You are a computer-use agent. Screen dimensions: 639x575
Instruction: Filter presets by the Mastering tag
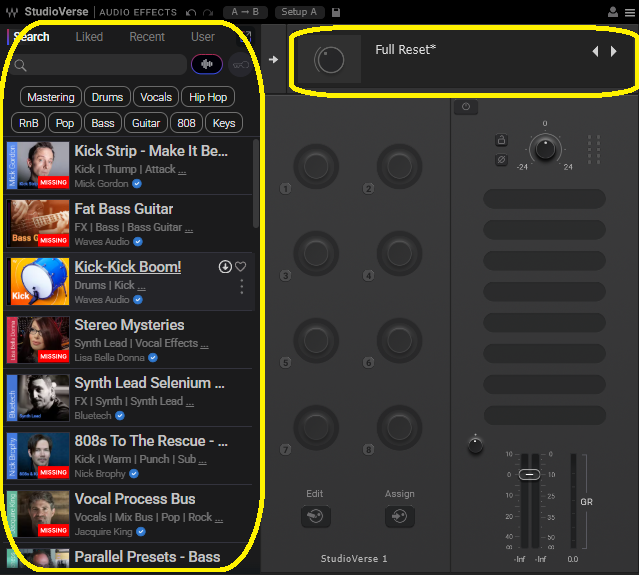(51, 97)
